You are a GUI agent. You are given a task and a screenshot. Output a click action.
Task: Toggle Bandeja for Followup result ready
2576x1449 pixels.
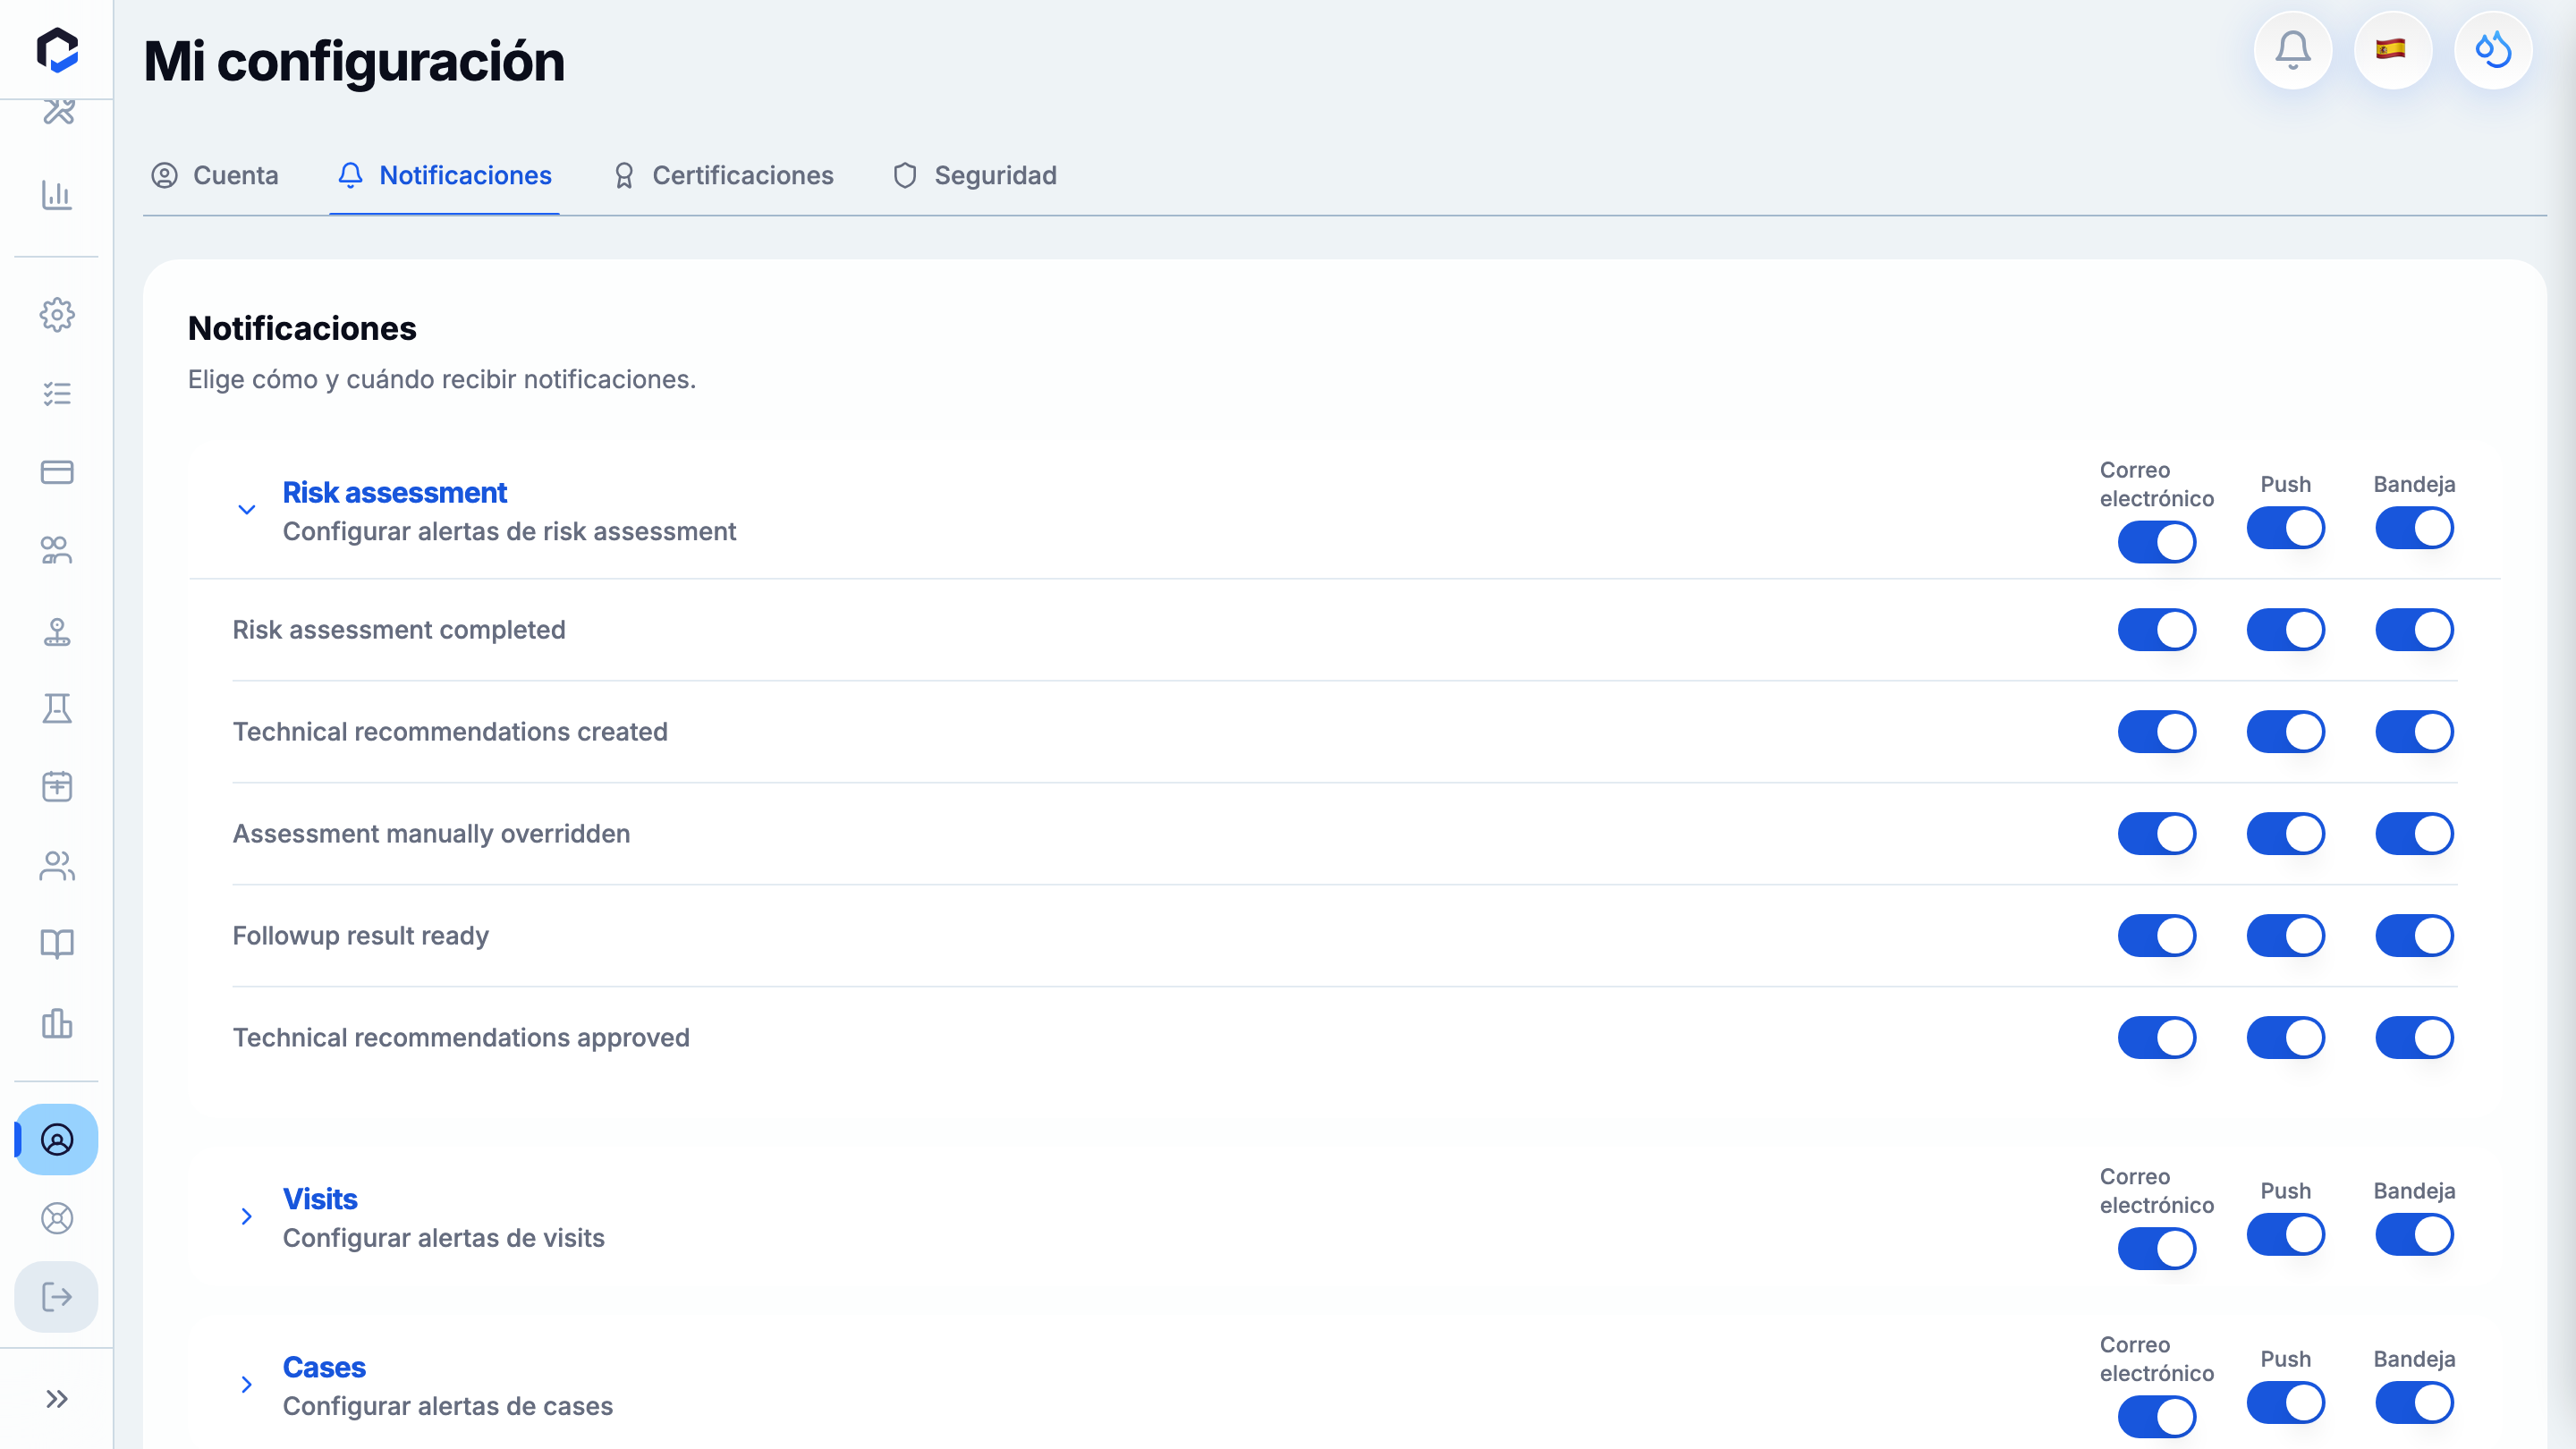[x=2415, y=936]
